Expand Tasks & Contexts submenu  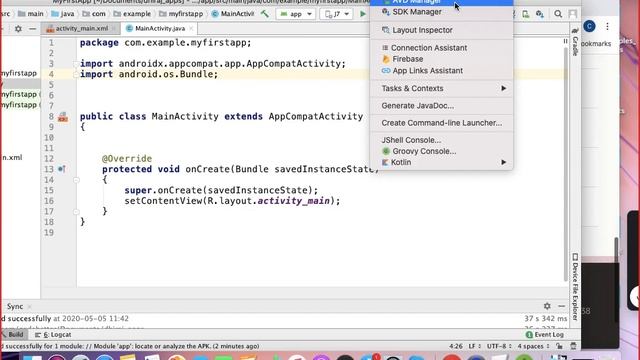[441, 88]
